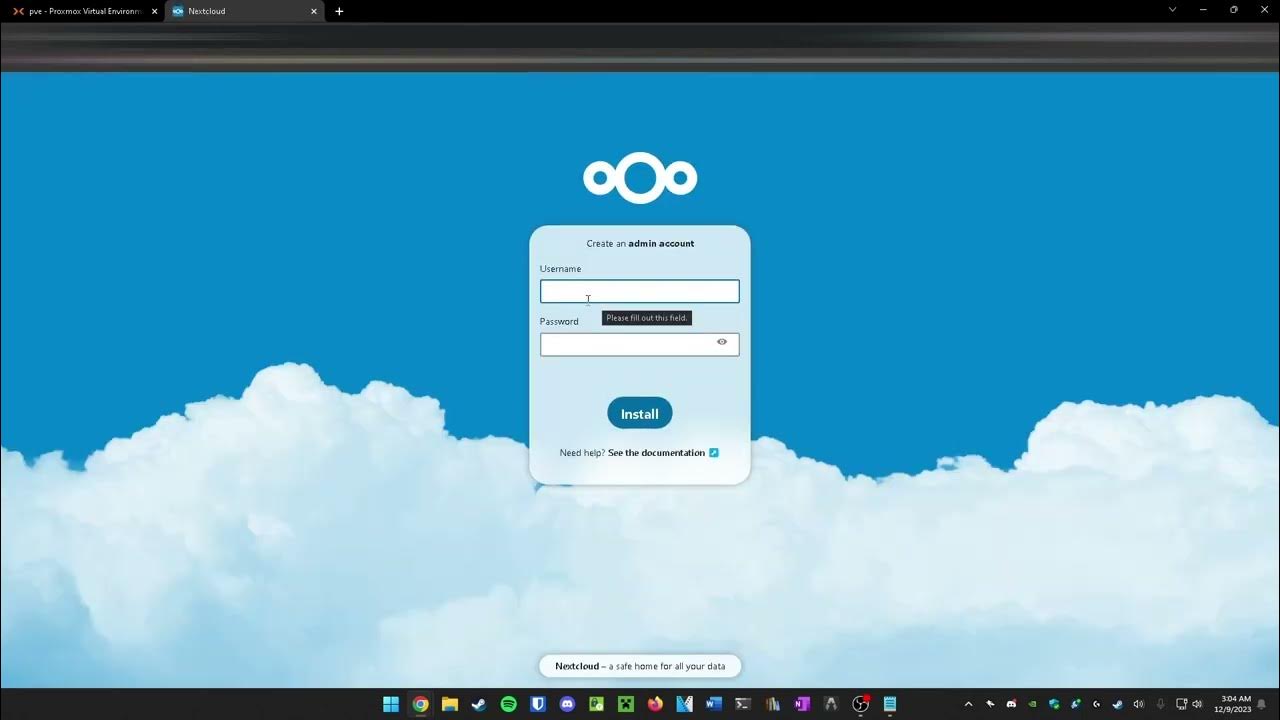Click the Nextcloud logo
The image size is (1280, 720).
point(640,178)
